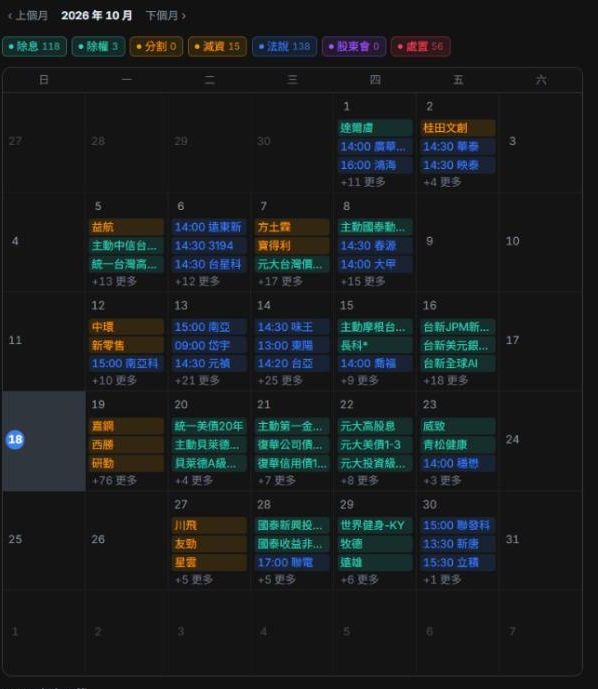Image resolution: width=598 pixels, height=689 pixels.
Task: Expand +21 更多 on October 13
Action: pos(197,381)
